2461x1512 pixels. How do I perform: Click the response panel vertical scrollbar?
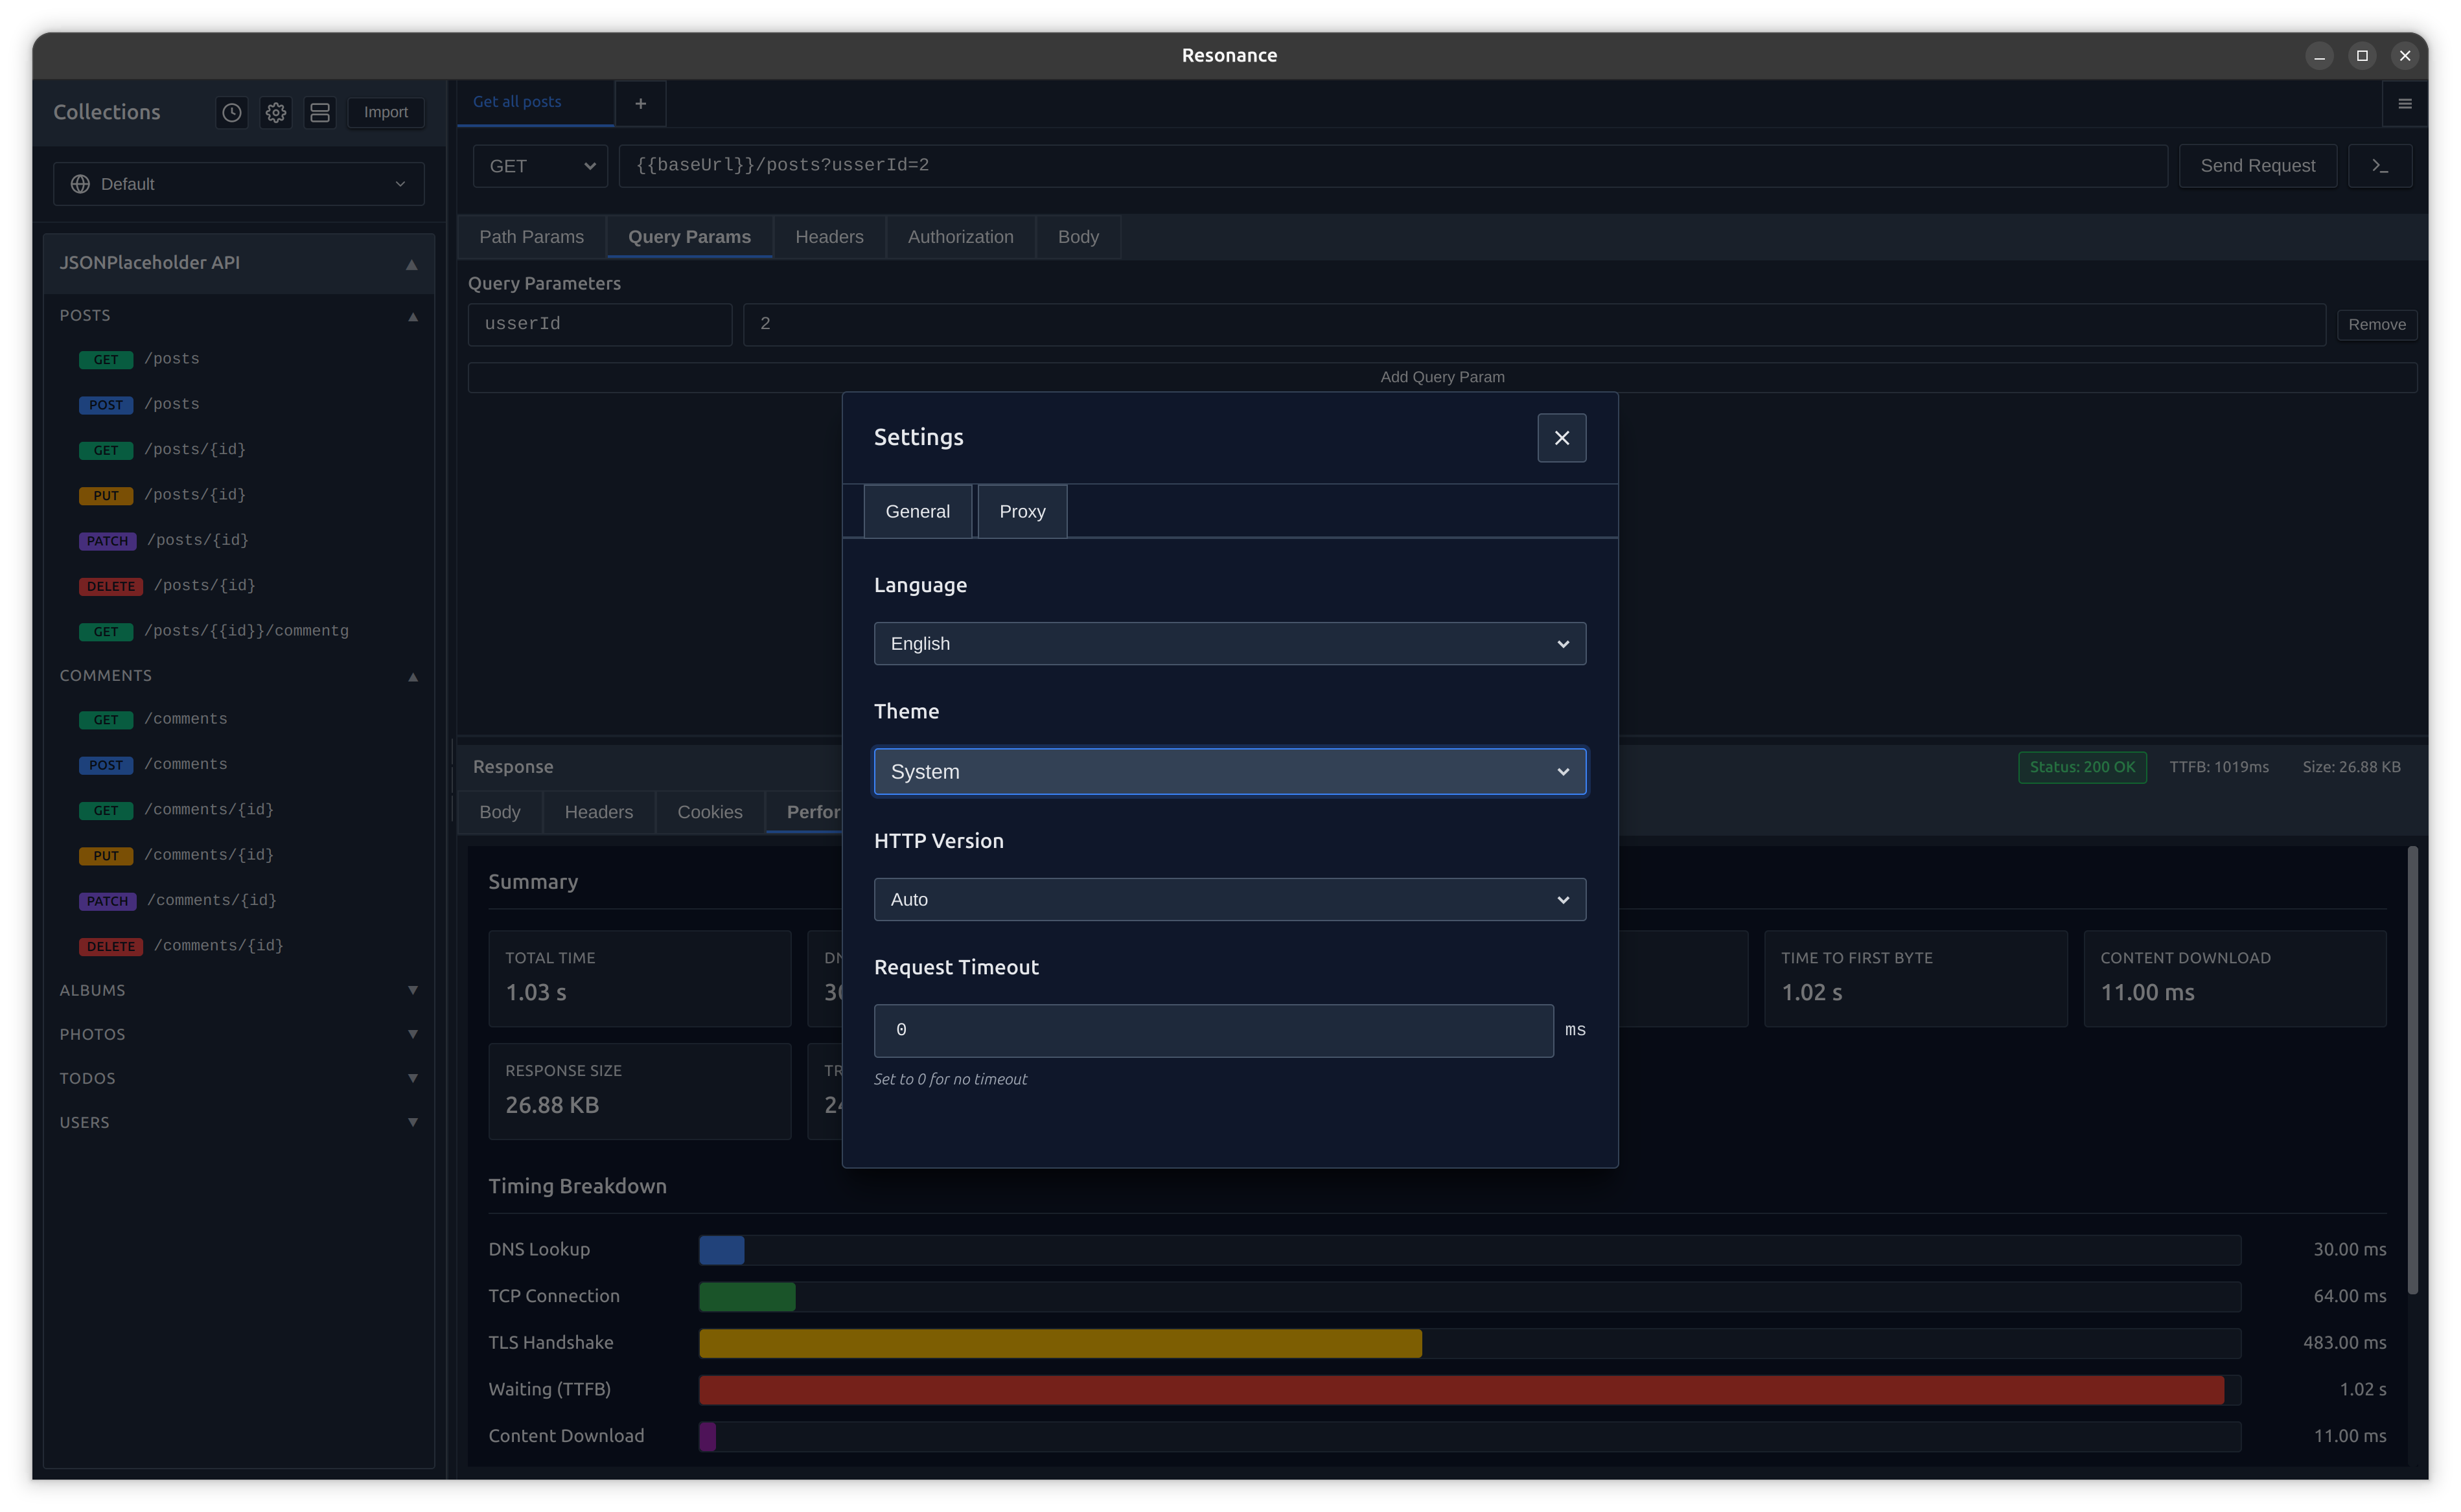(2412, 1070)
